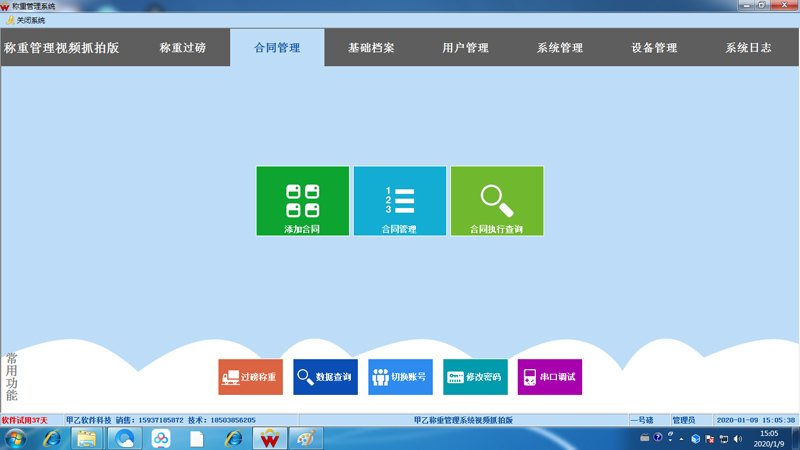Open 数据查询 data query shortcut

click(325, 377)
